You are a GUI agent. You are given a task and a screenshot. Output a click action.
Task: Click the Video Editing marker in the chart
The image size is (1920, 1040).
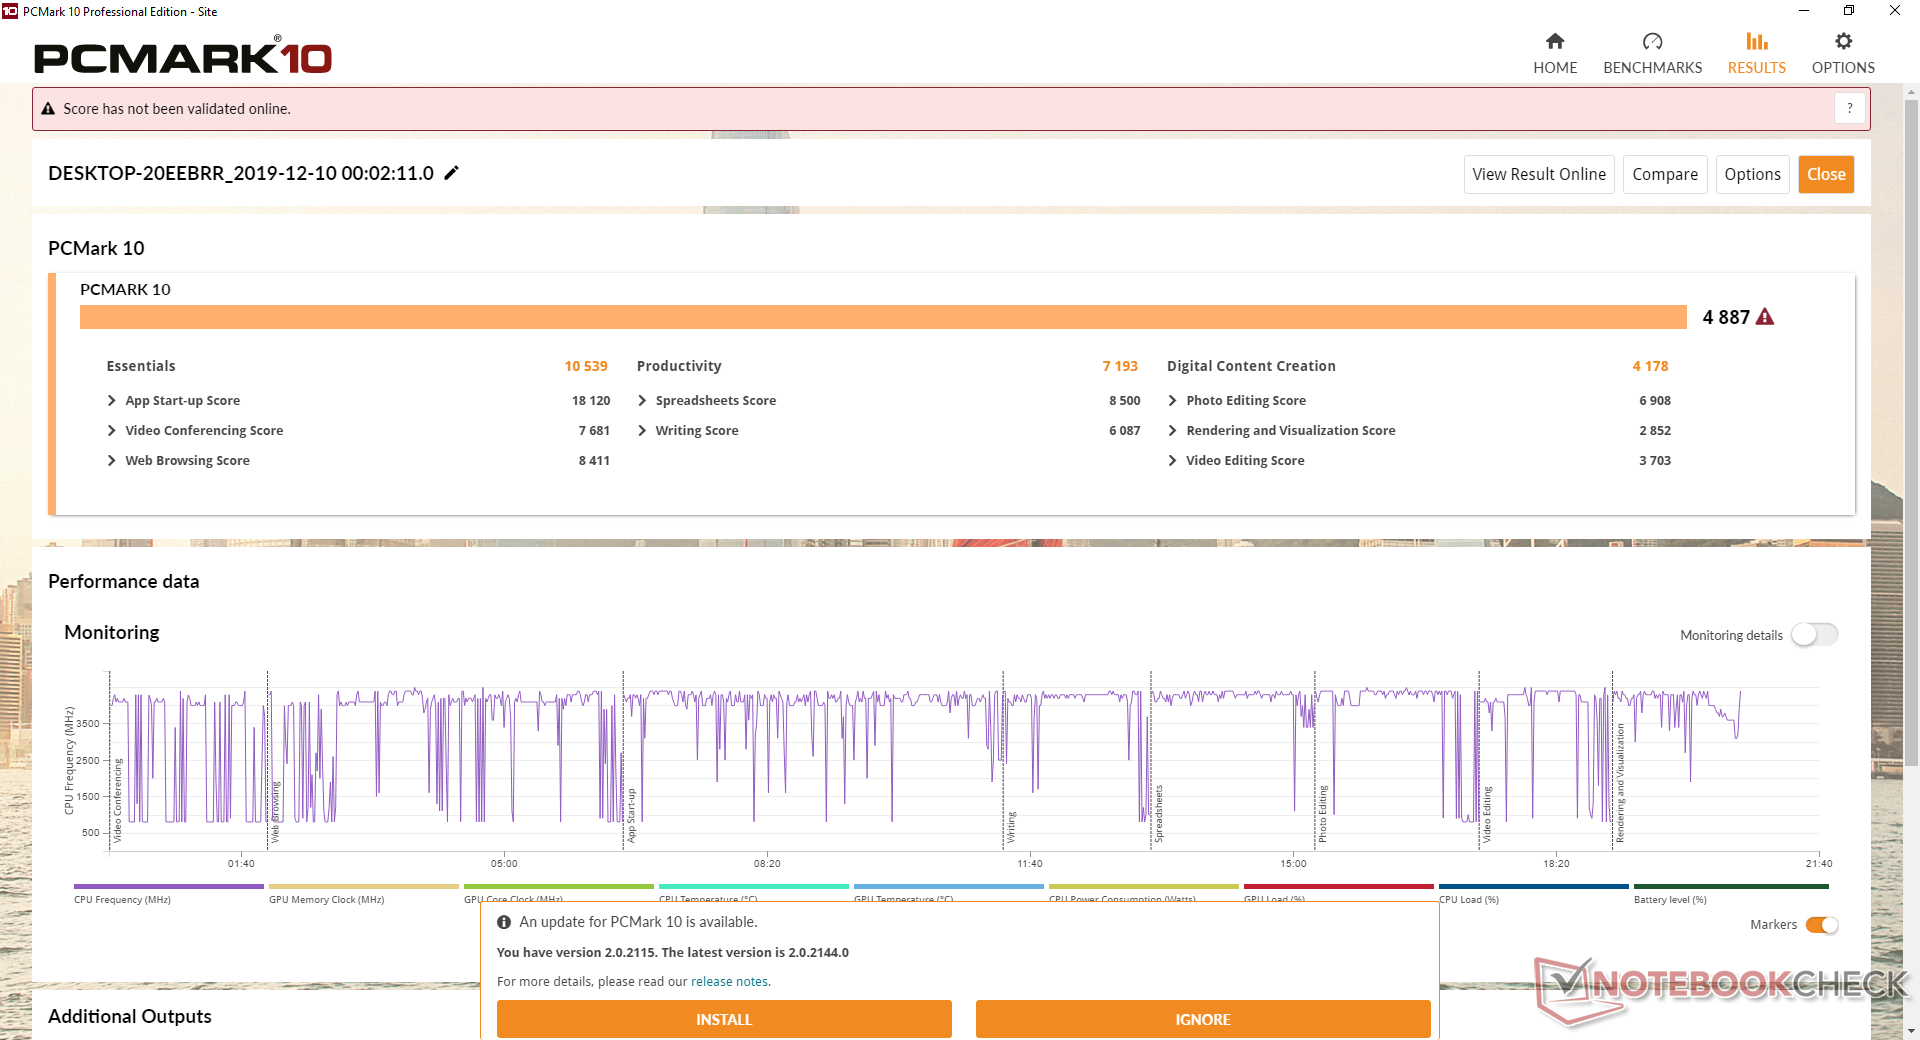[x=1487, y=814]
